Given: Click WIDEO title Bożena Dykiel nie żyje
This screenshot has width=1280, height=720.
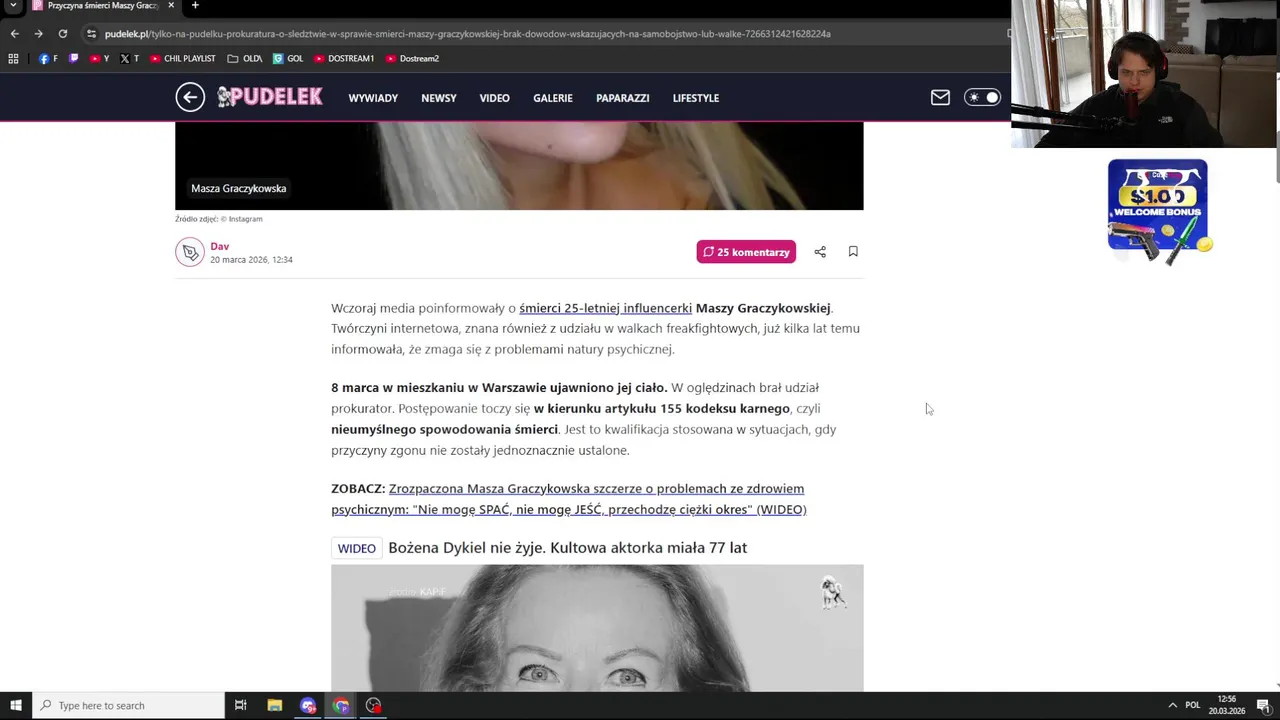Looking at the screenshot, I should tap(567, 548).
